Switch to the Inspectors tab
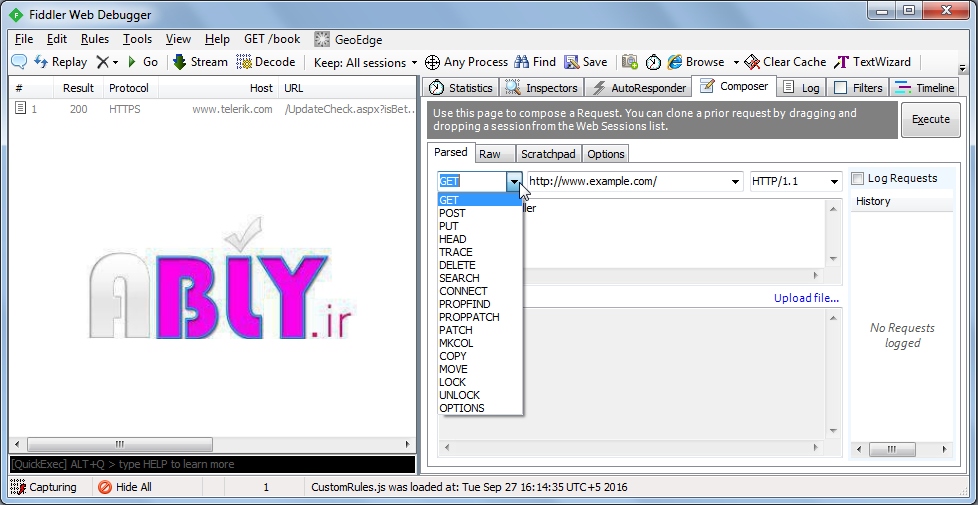The width and height of the screenshot is (978, 505). [x=543, y=88]
